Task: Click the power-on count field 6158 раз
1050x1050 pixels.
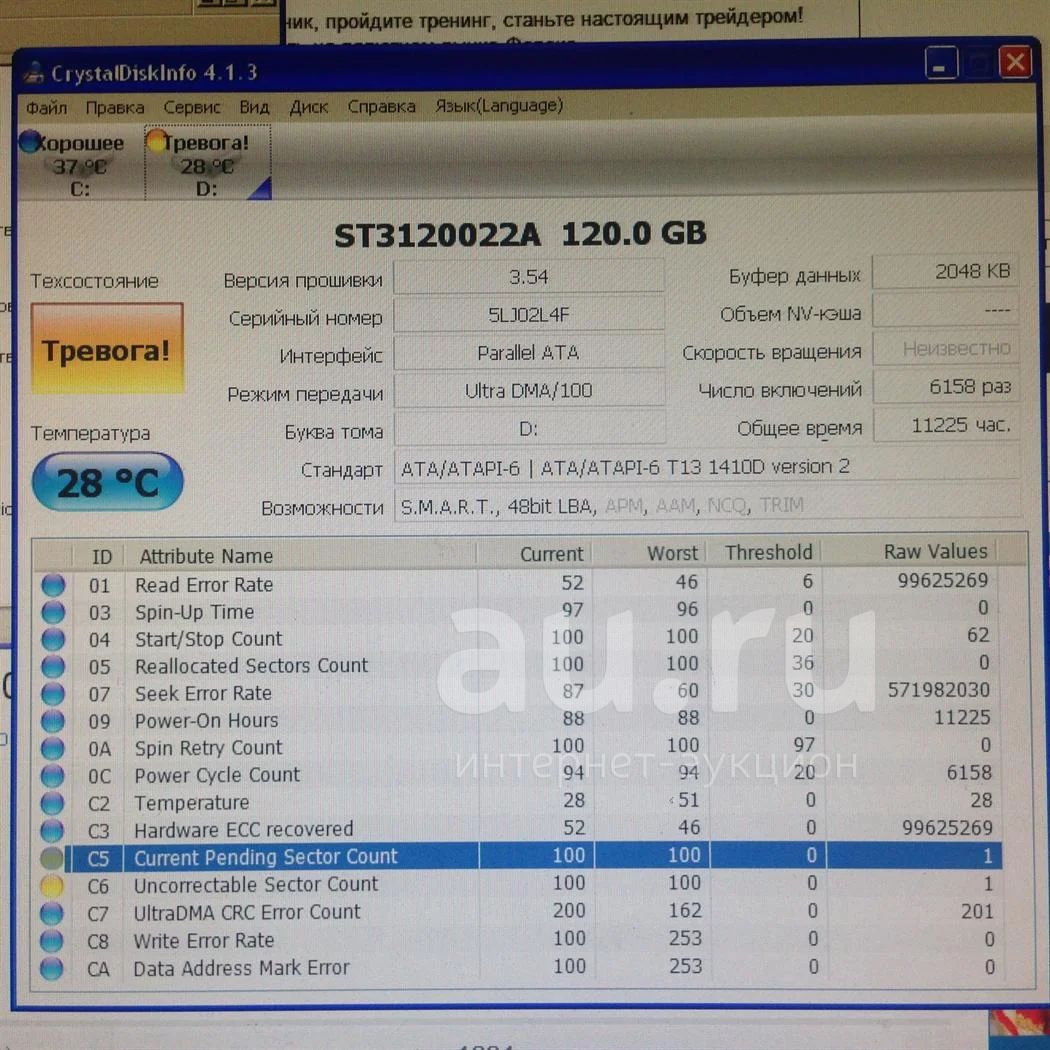Action: (947, 386)
